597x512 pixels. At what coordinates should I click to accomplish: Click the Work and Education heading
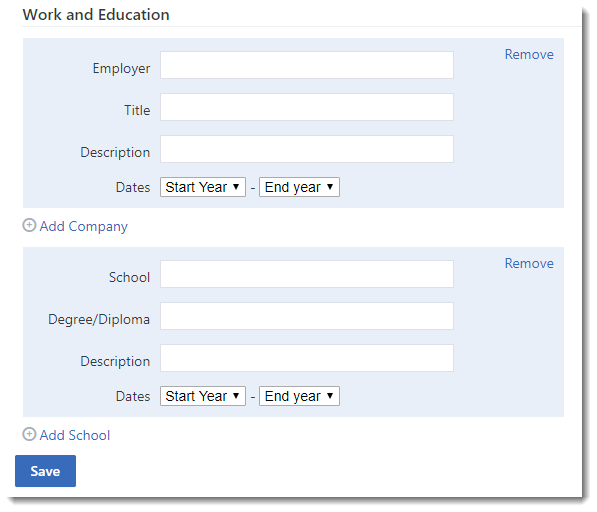point(96,15)
